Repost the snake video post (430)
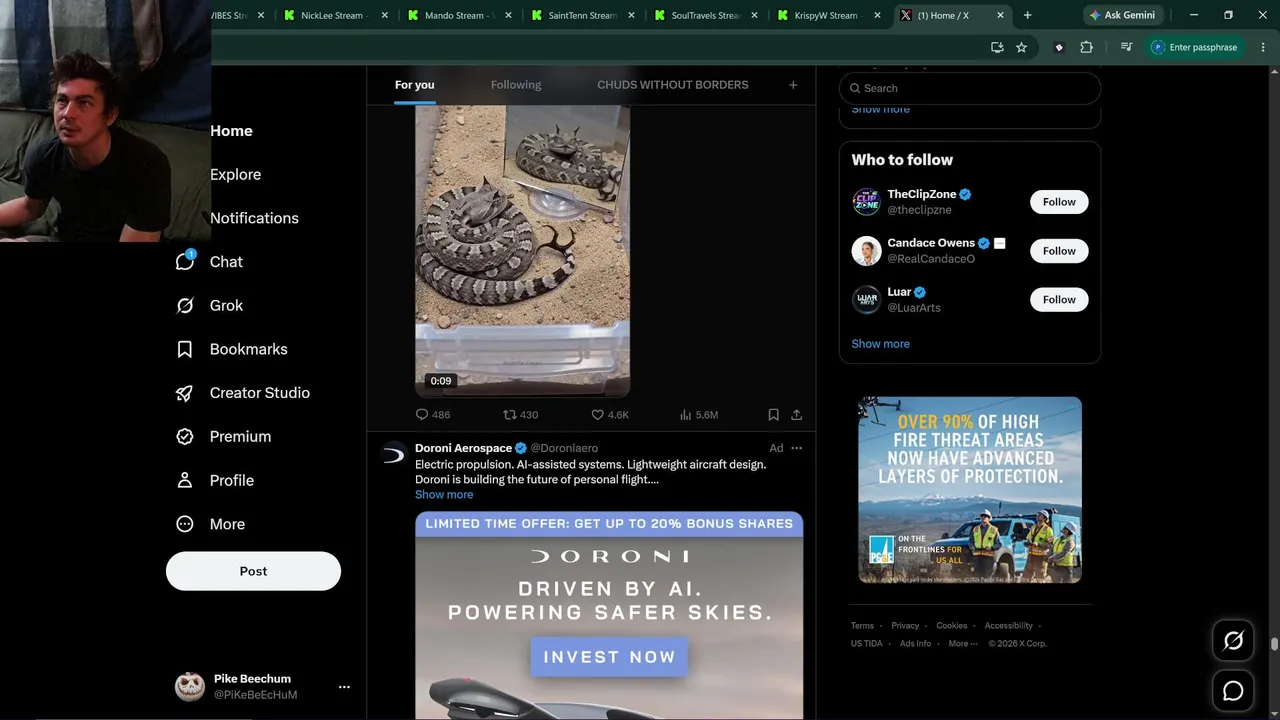1280x720 pixels. tap(520, 414)
